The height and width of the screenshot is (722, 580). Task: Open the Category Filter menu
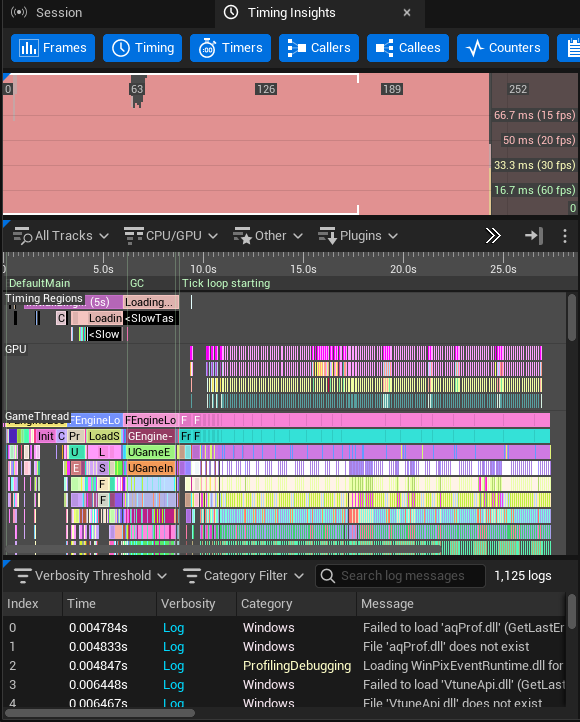click(x=244, y=576)
